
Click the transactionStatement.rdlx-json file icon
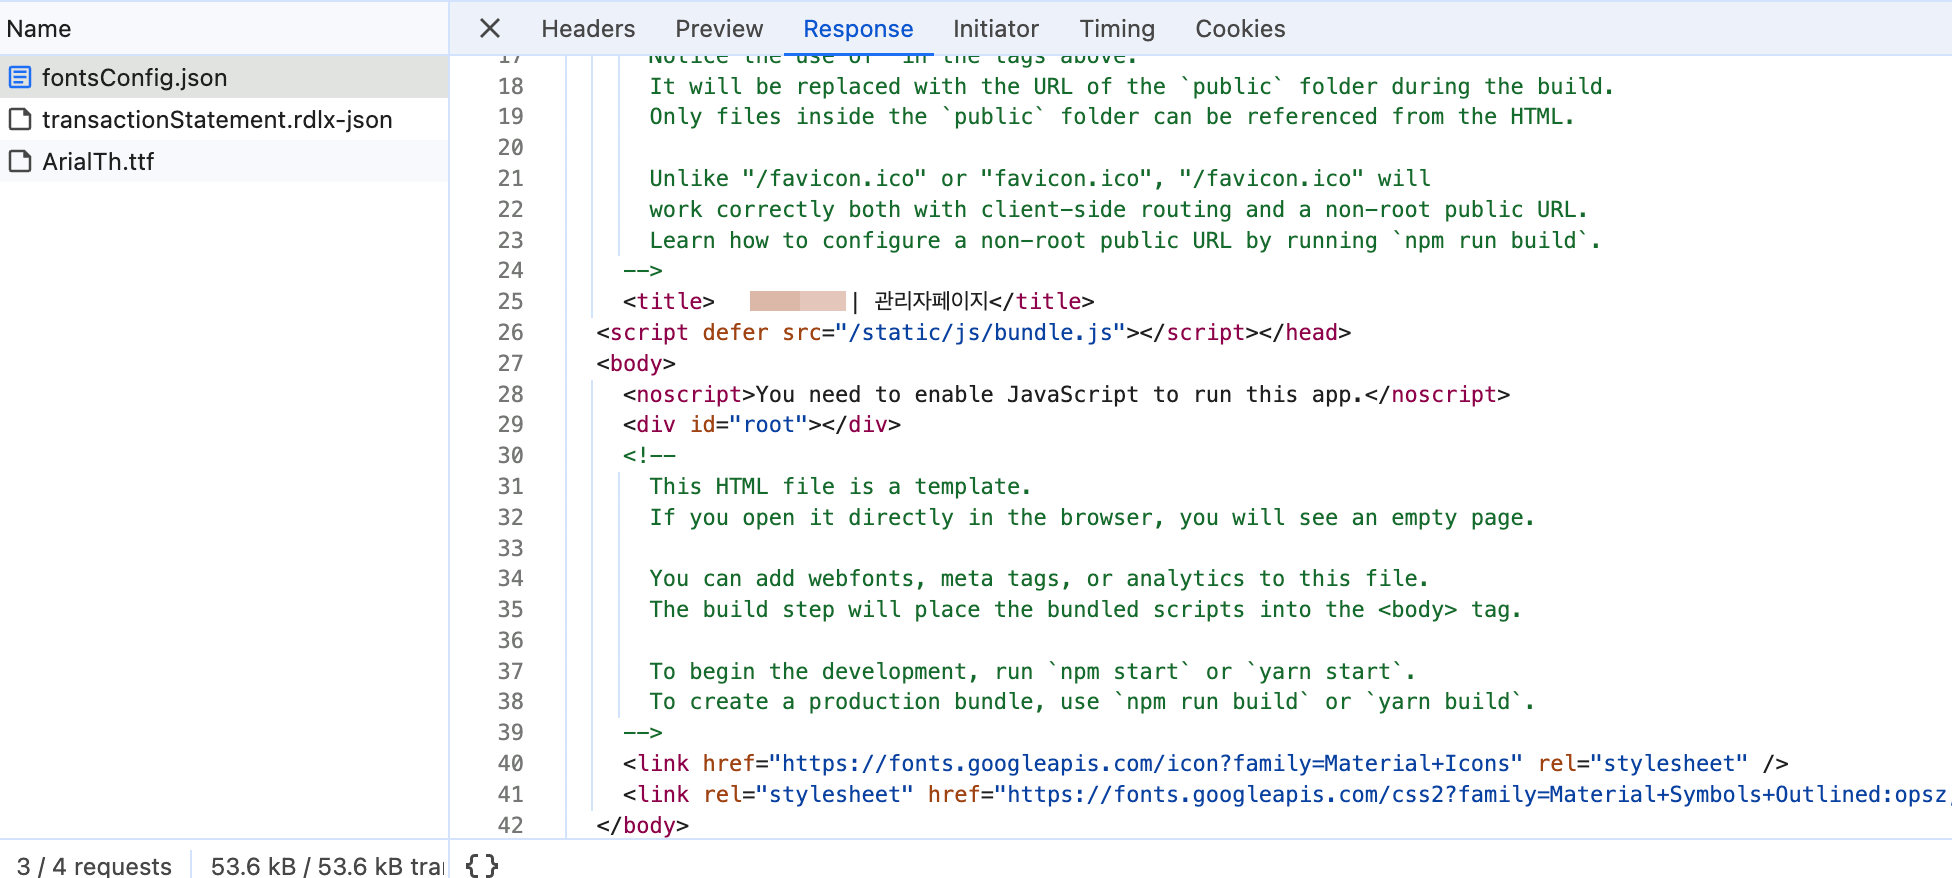[20, 119]
